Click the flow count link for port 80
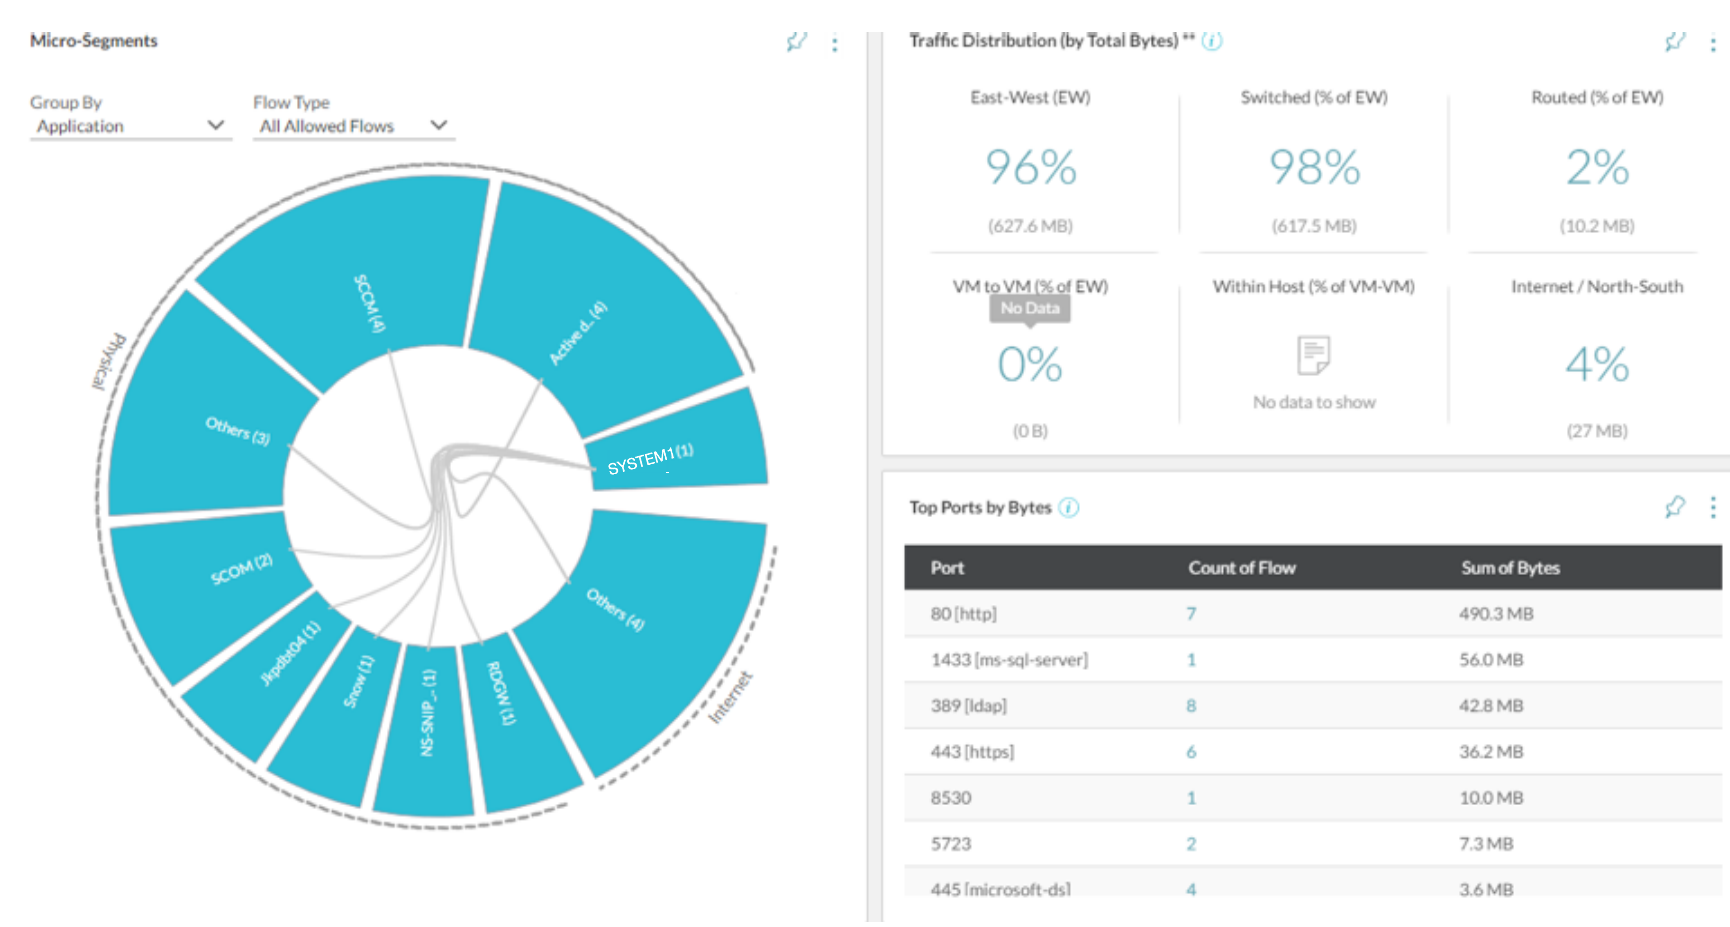This screenshot has height=927, width=1730. pyautogui.click(x=1190, y=614)
